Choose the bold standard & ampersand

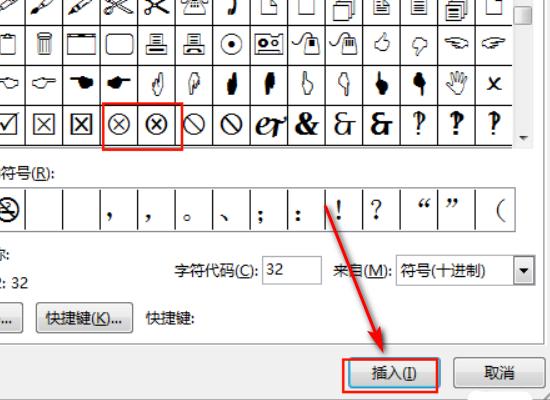(x=306, y=125)
